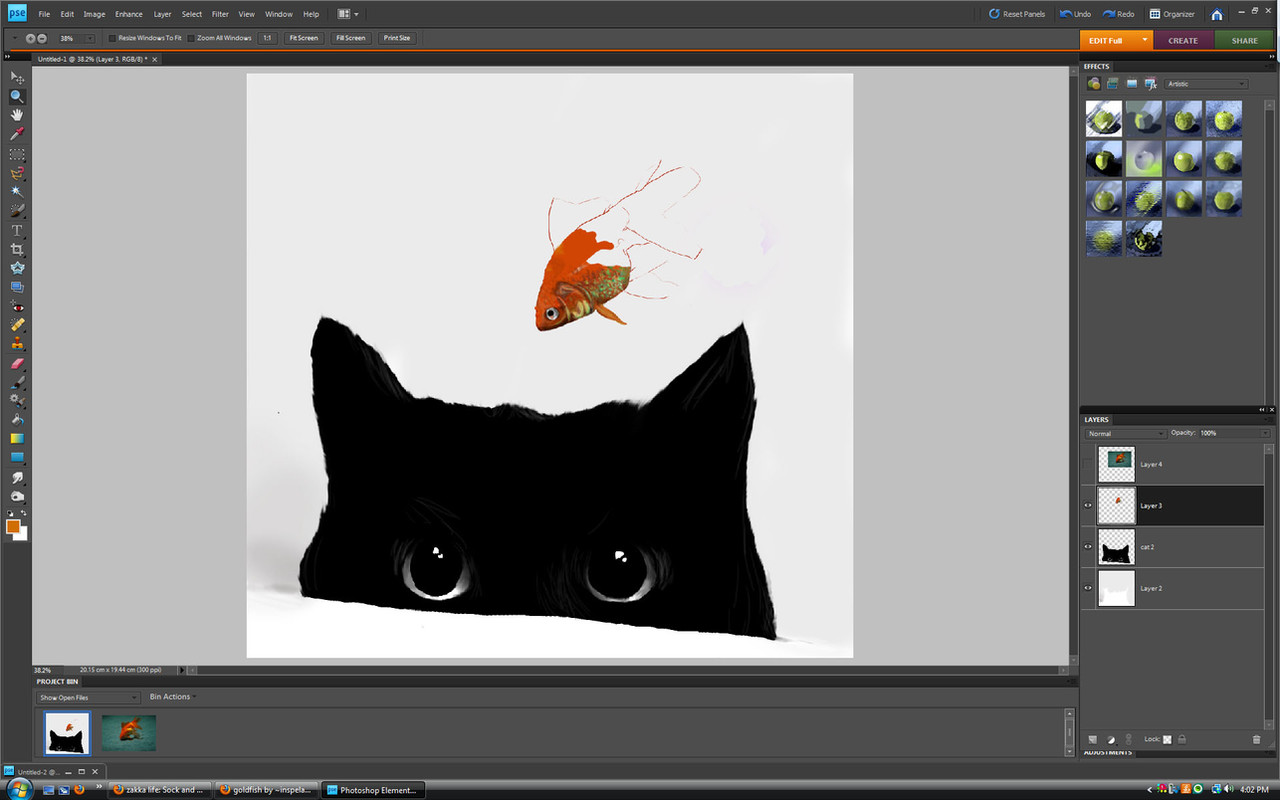Viewport: 1280px width, 800px height.
Task: Select the Gradient tool
Action: 17,439
